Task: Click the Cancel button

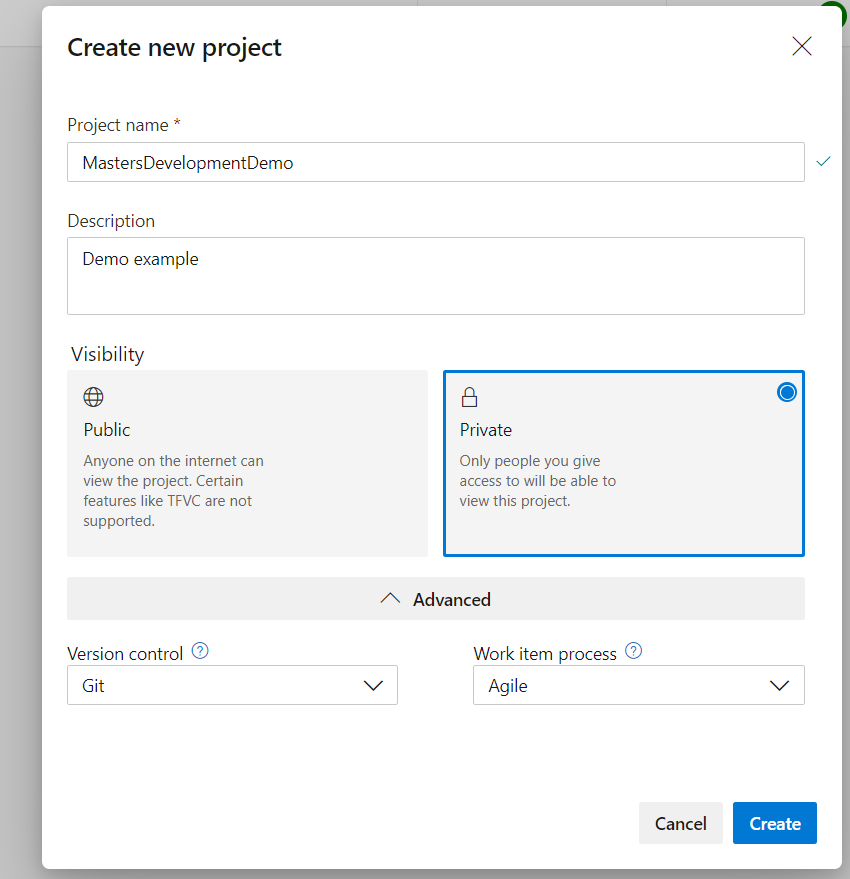Action: (x=680, y=823)
